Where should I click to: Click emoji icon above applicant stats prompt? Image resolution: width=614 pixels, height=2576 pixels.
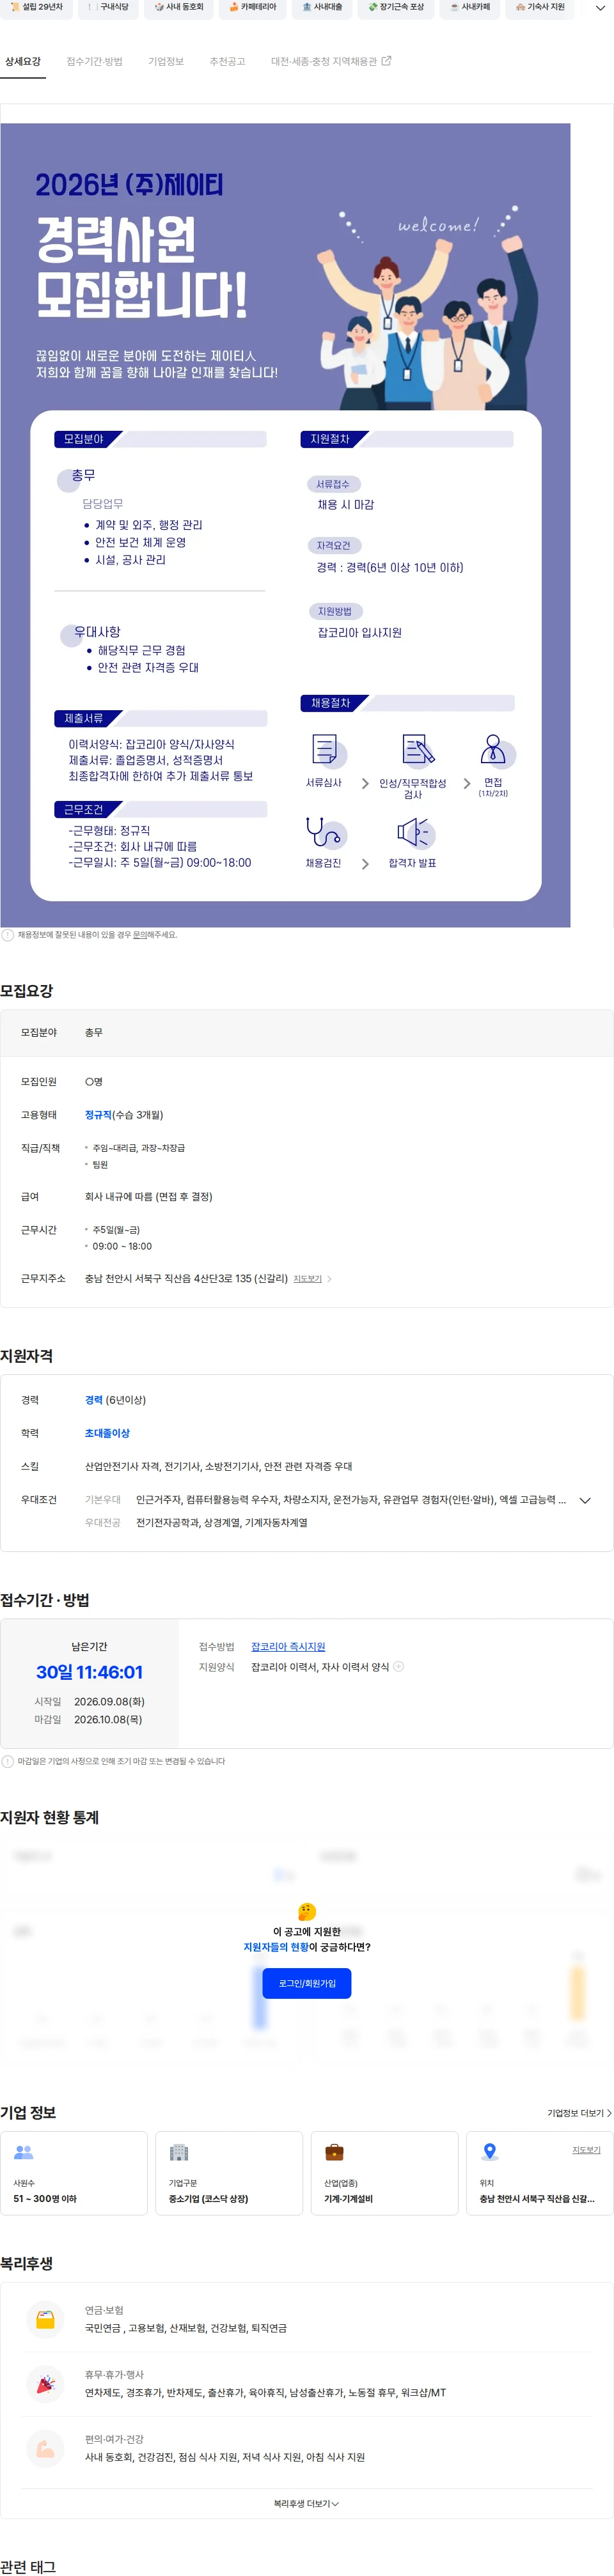click(307, 1911)
